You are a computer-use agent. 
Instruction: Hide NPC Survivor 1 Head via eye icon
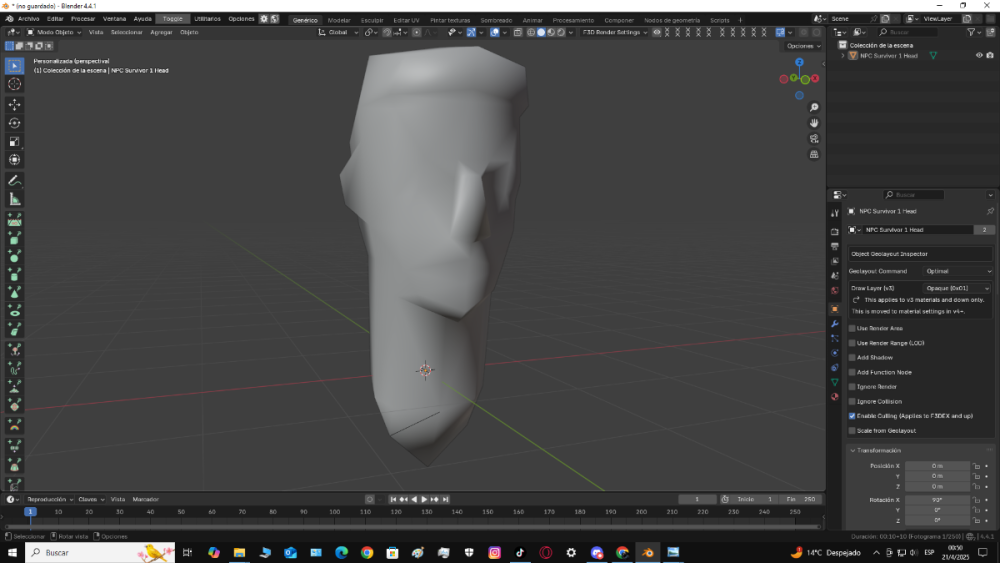point(979,56)
